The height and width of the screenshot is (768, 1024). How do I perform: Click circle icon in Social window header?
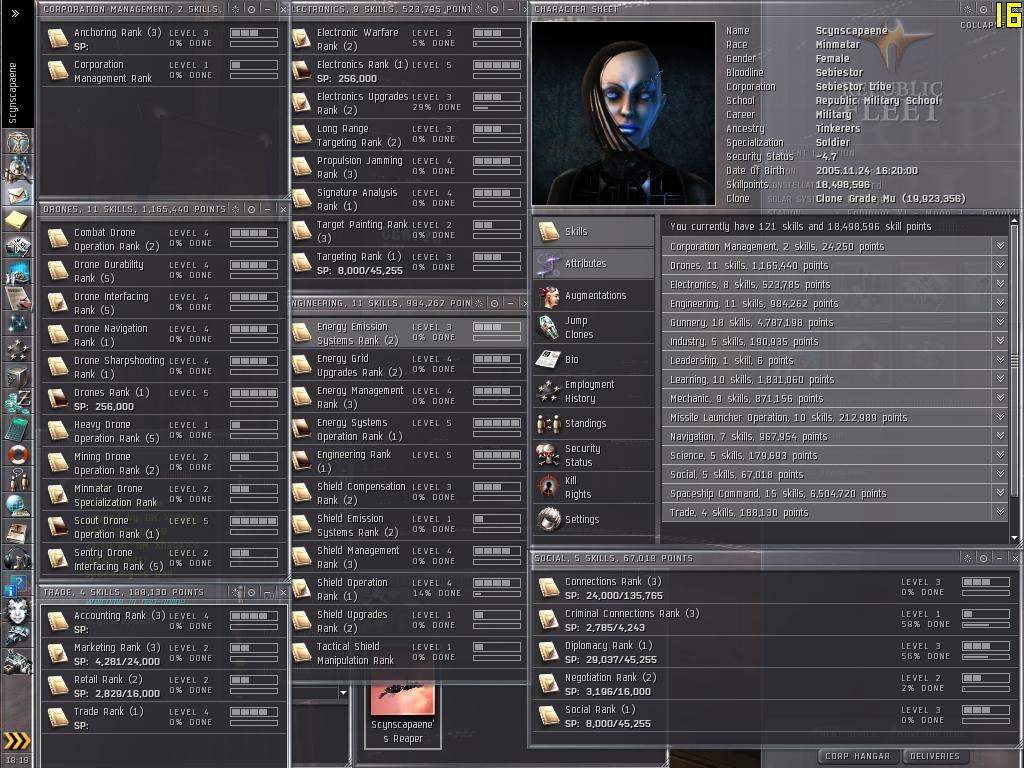[x=984, y=558]
